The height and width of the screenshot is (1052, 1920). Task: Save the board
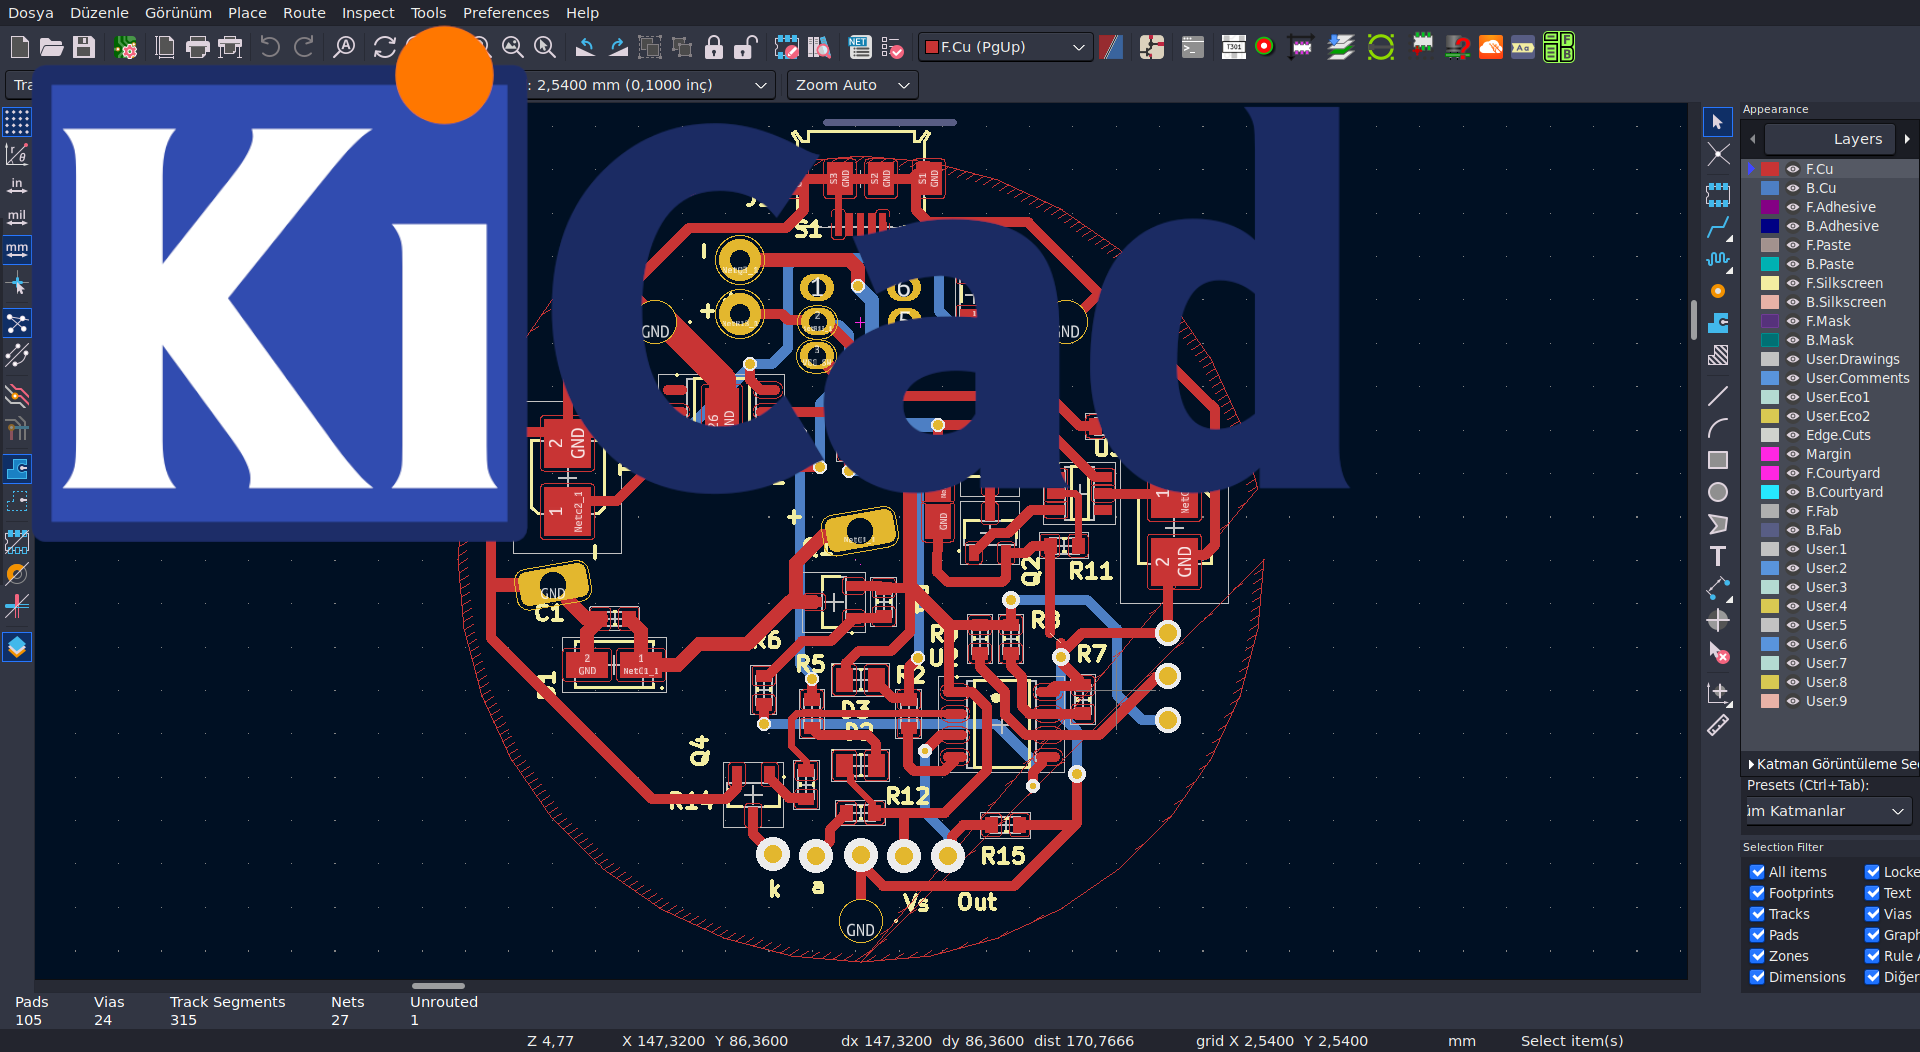click(84, 47)
